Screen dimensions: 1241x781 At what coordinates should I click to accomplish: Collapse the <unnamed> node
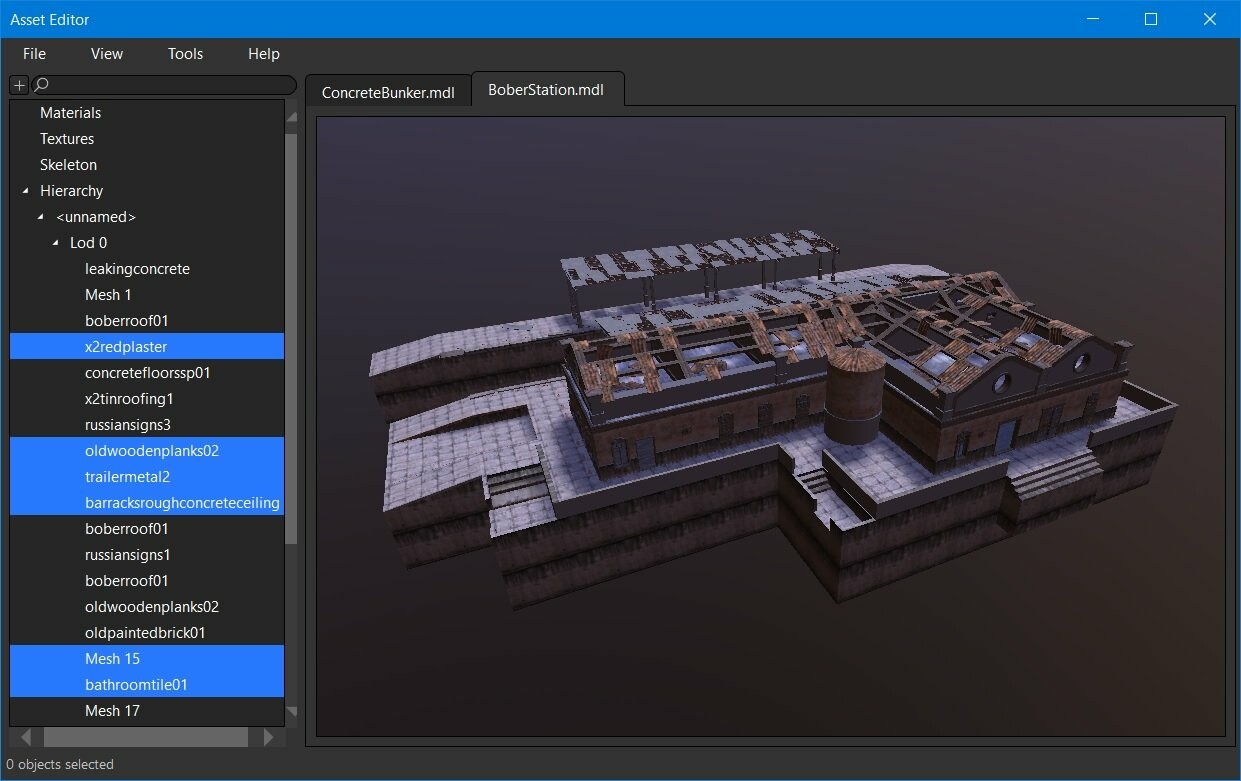40,216
